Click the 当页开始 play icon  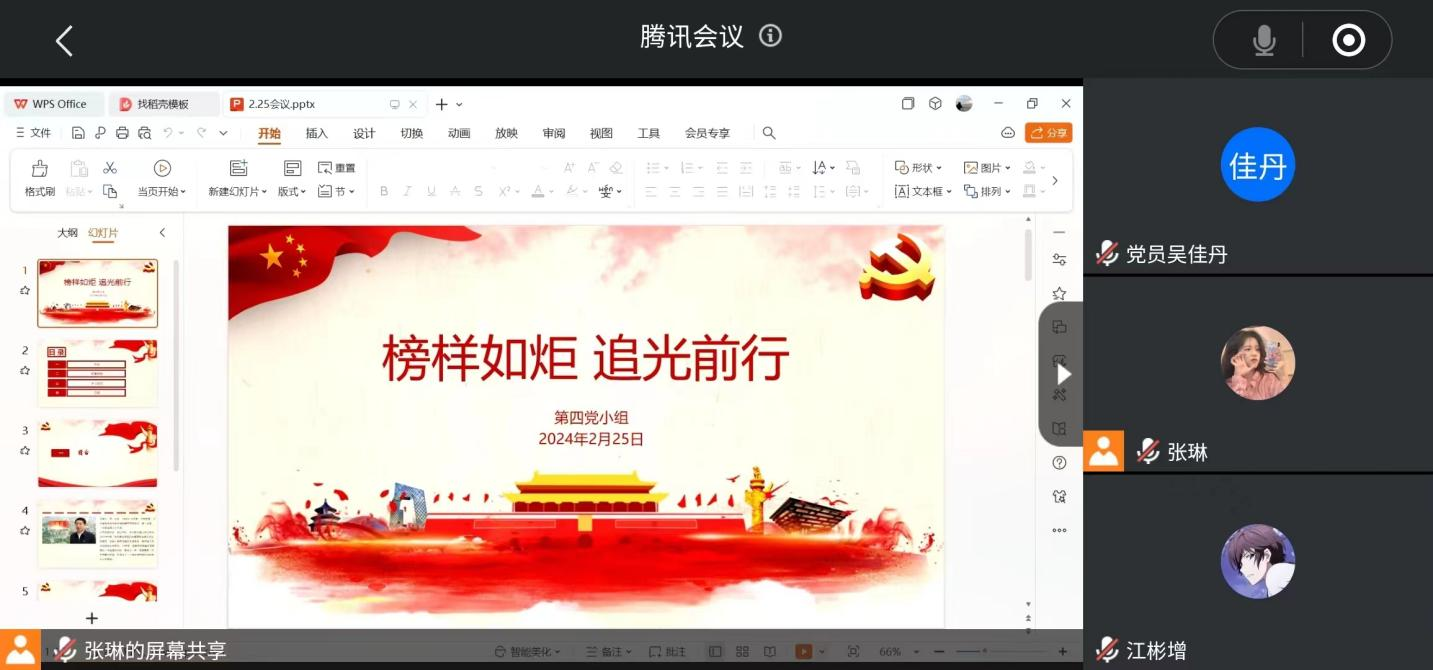pyautogui.click(x=162, y=168)
